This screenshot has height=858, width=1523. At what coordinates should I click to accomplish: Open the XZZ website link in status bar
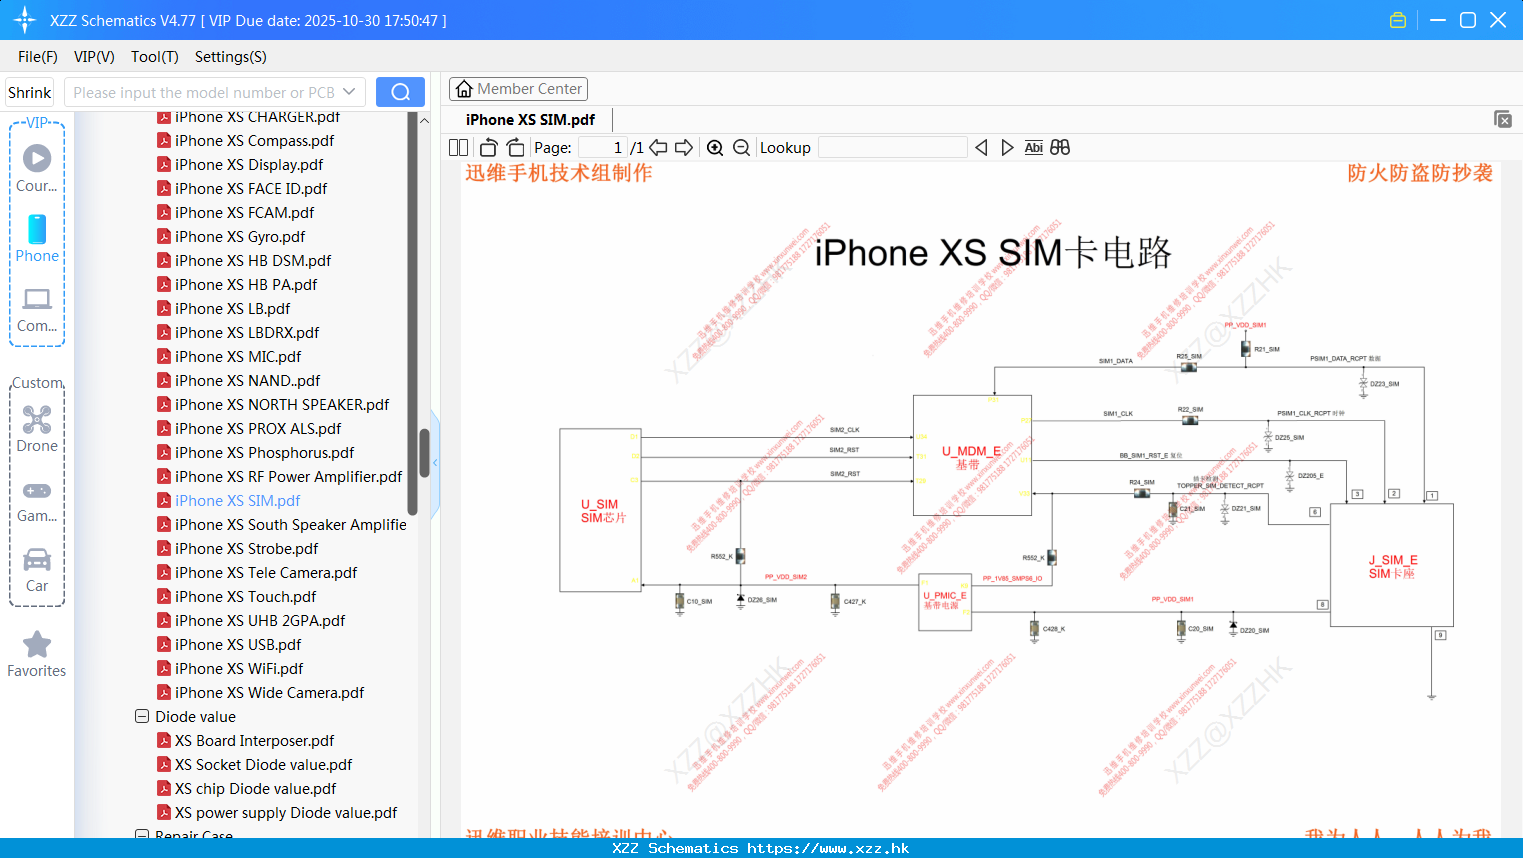tap(828, 848)
